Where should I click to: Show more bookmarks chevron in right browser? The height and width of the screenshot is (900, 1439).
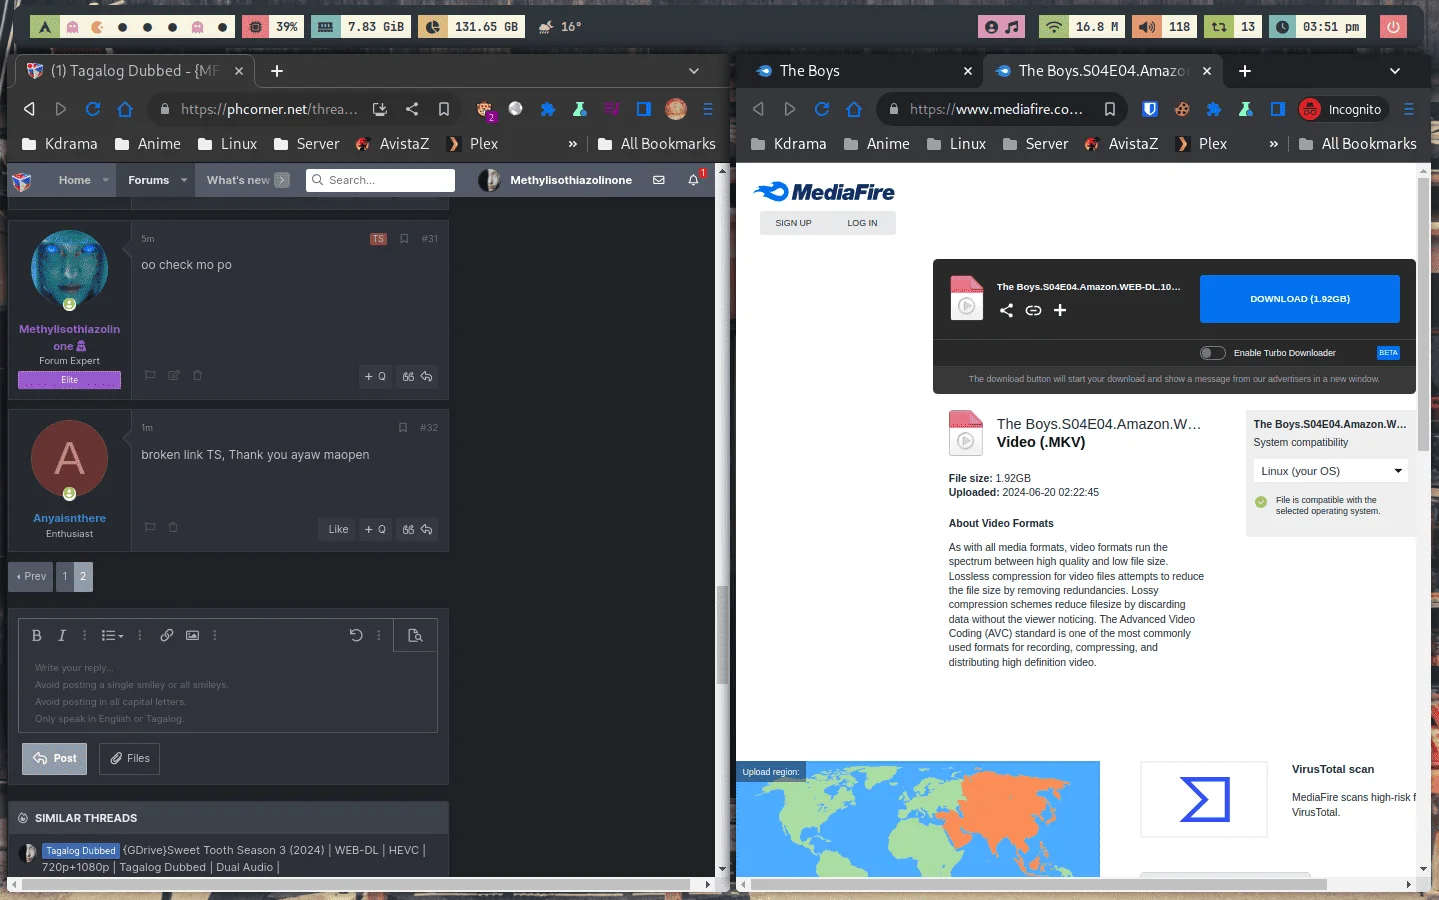(x=1273, y=144)
